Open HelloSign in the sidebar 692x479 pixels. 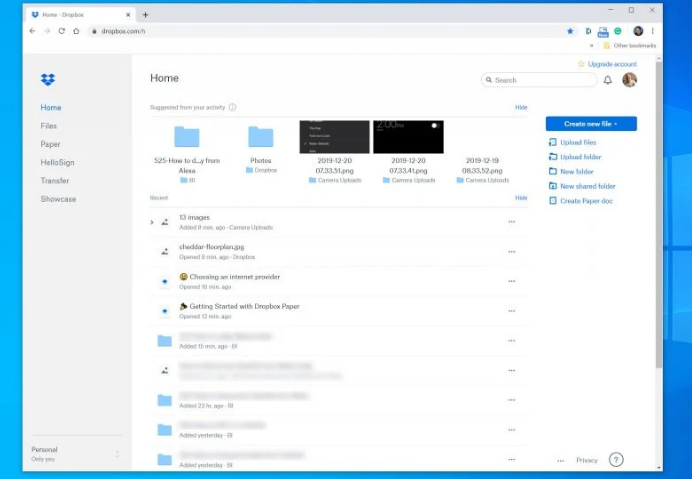pyautogui.click(x=57, y=162)
